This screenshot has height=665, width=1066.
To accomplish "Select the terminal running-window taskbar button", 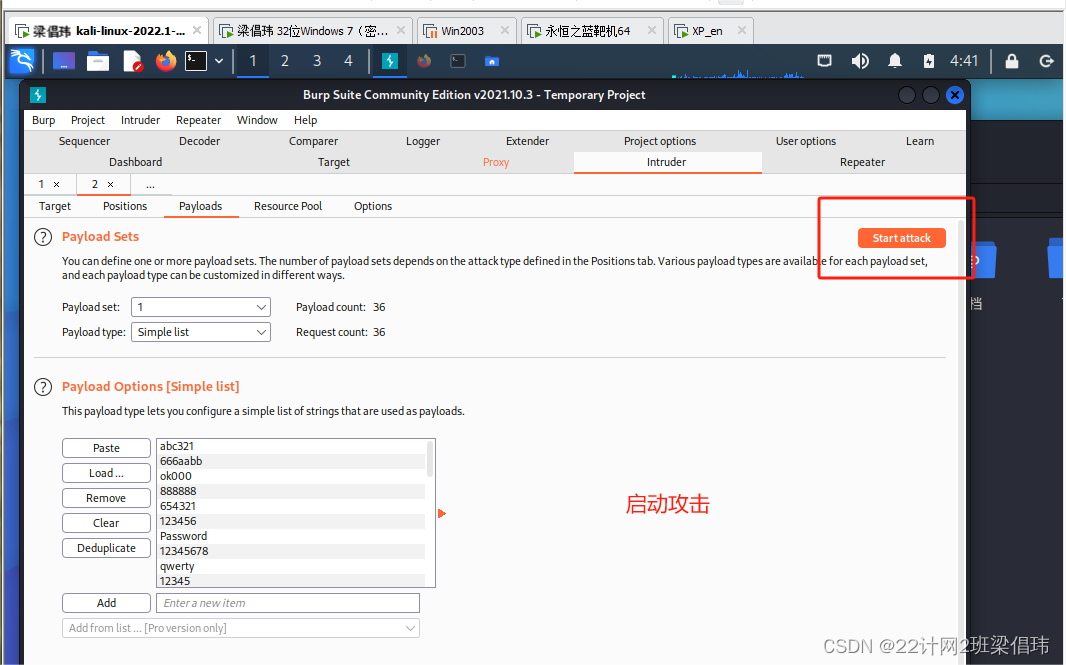I will pyautogui.click(x=458, y=61).
